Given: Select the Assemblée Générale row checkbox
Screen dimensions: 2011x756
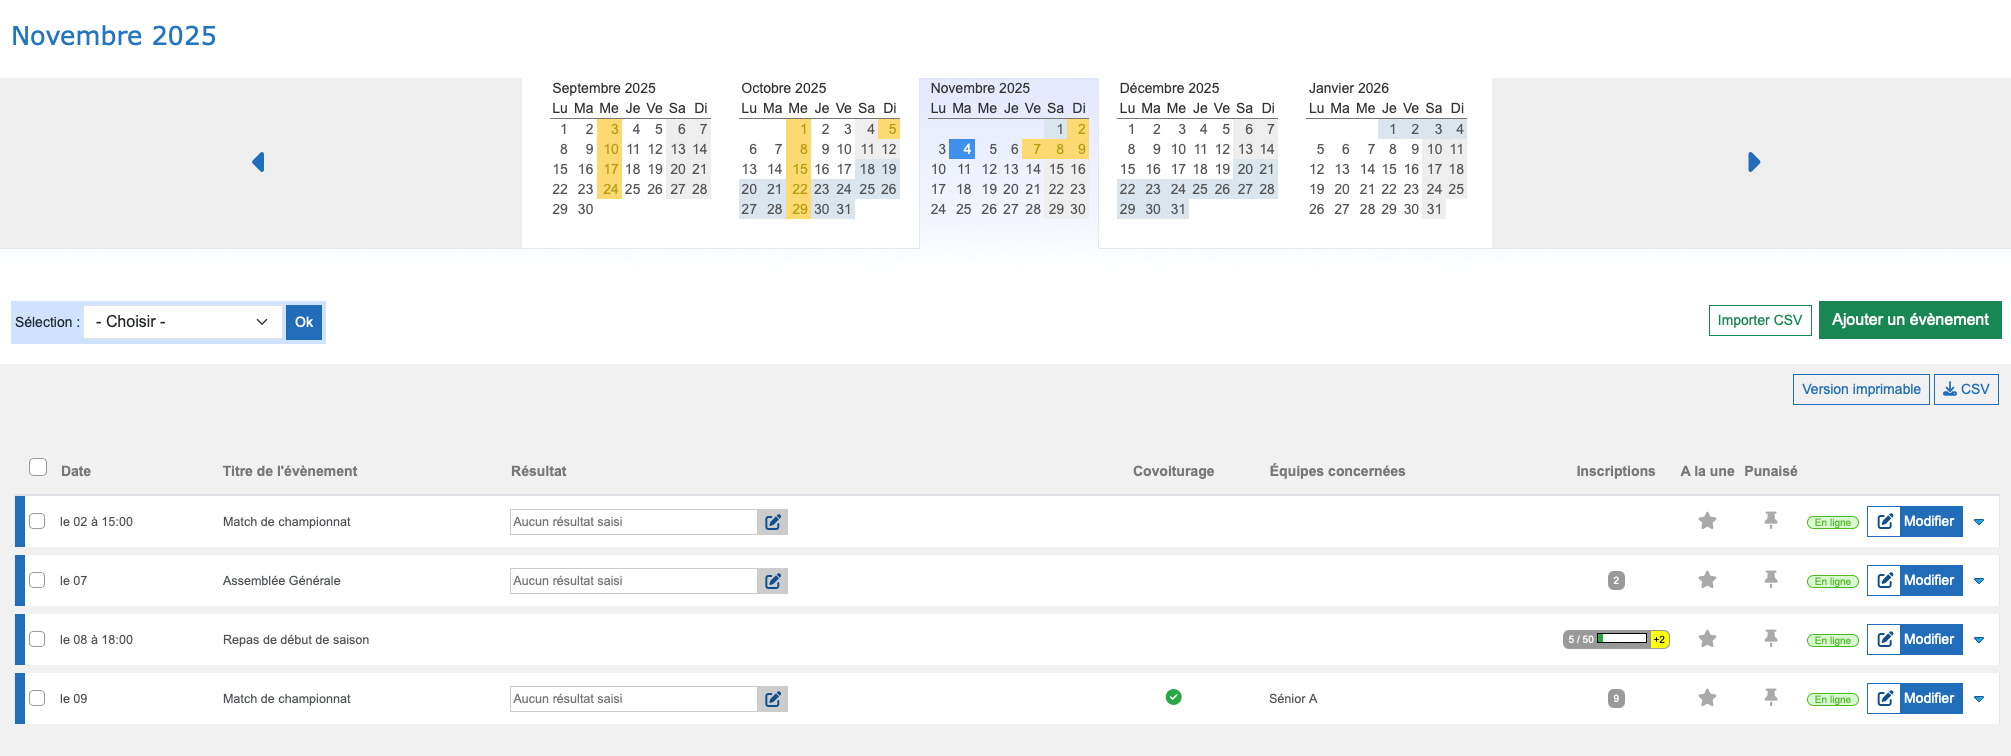Looking at the screenshot, I should coord(37,580).
